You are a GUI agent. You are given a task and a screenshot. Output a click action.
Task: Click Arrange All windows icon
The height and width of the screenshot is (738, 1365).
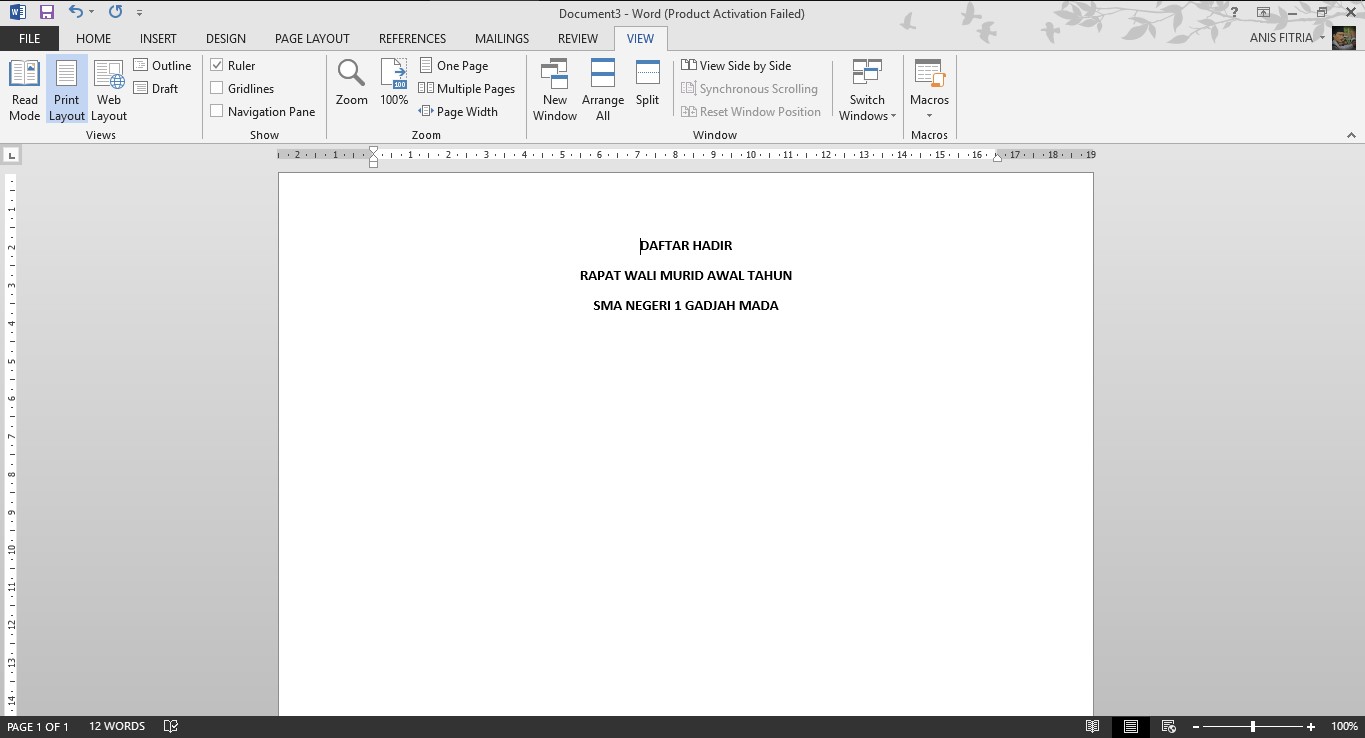point(603,89)
